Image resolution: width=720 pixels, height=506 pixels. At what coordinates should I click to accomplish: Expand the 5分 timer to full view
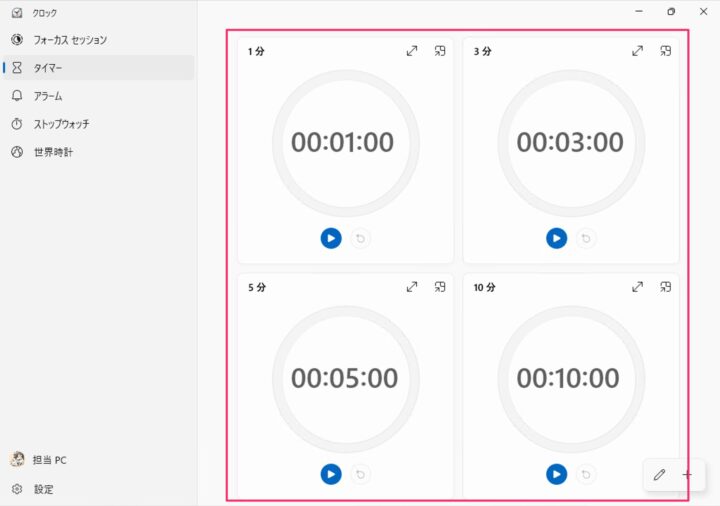411,287
